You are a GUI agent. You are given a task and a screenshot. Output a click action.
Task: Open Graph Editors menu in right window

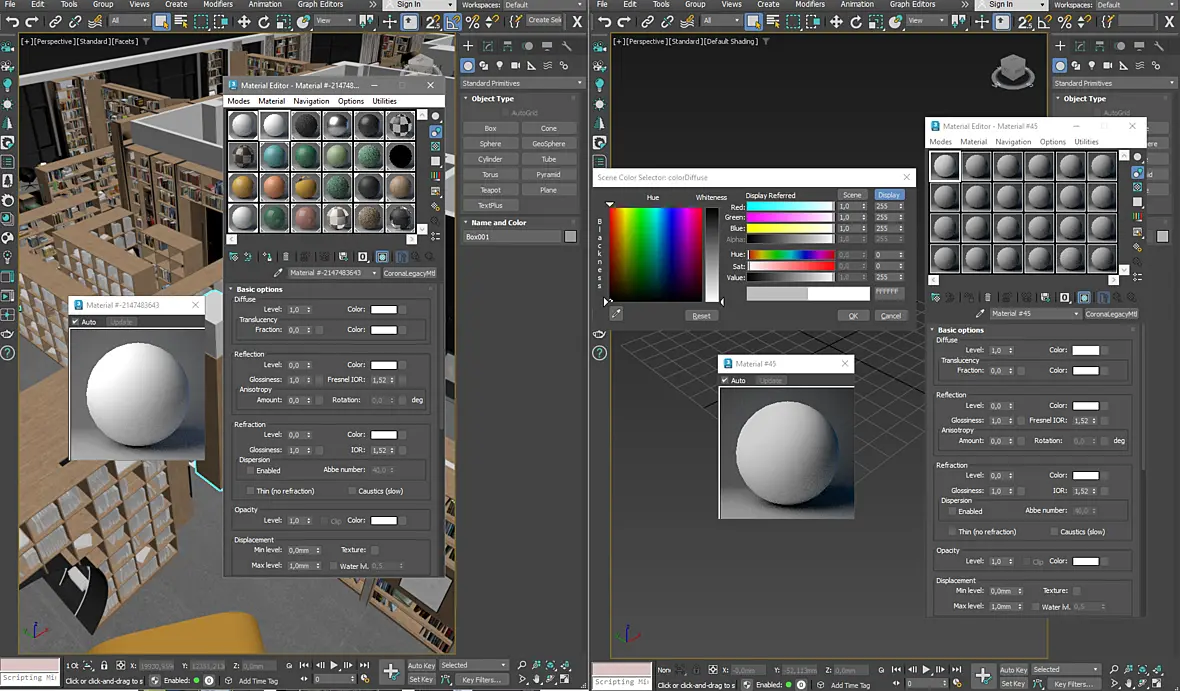tap(912, 5)
